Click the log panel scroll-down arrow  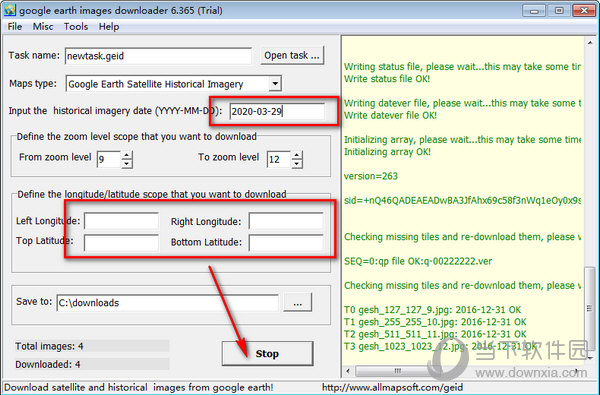[590, 358]
